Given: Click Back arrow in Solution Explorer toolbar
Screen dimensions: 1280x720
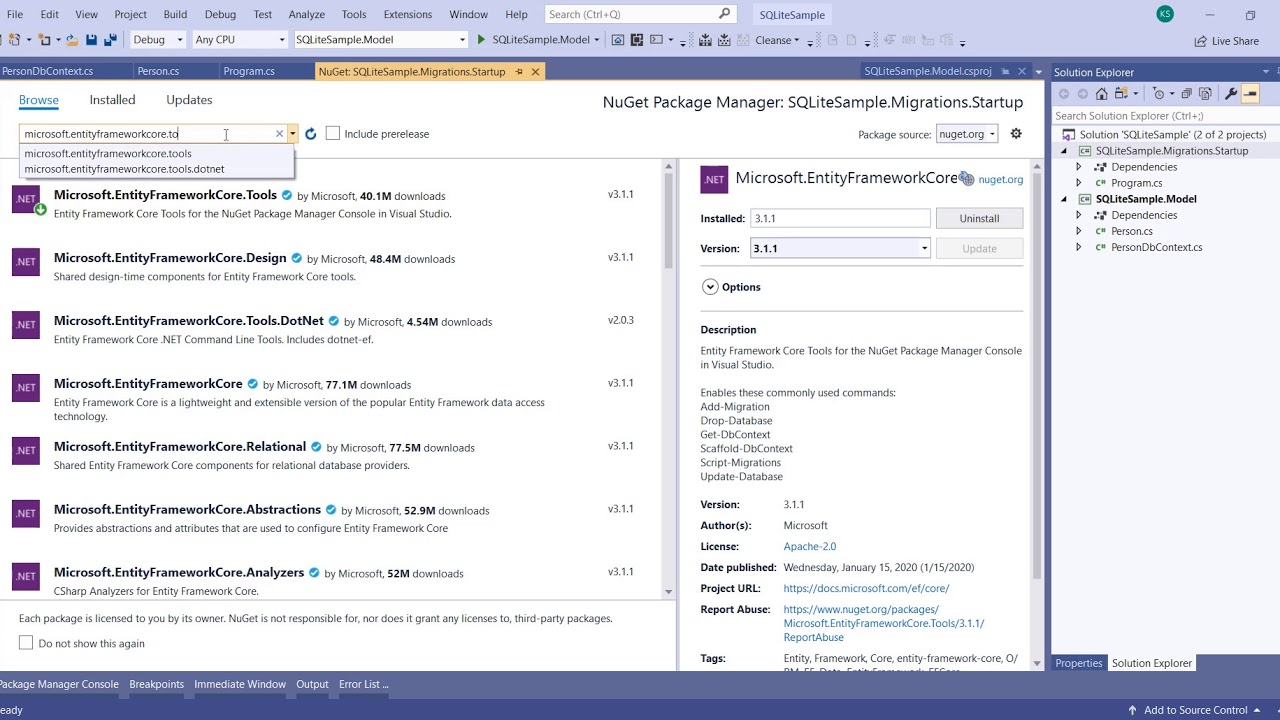Looking at the screenshot, I should pos(1064,94).
